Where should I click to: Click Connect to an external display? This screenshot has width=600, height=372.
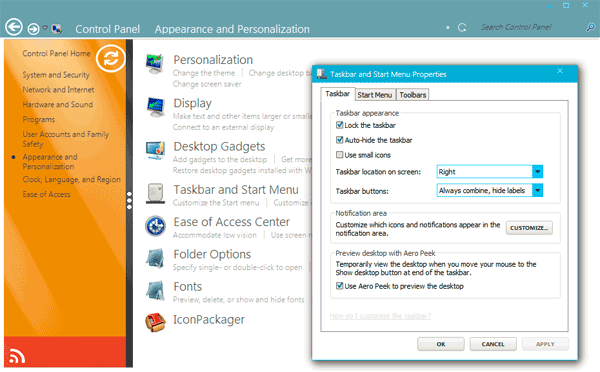(223, 127)
